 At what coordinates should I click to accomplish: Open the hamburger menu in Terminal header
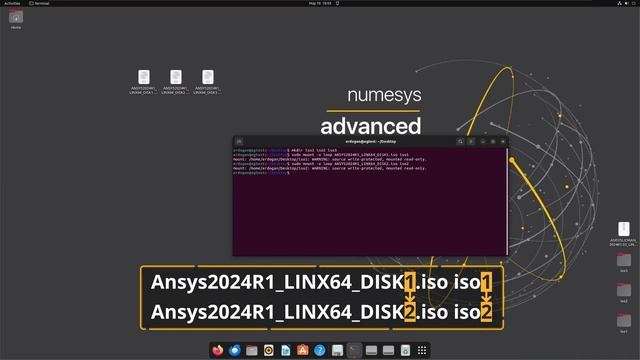pyautogui.click(x=471, y=142)
